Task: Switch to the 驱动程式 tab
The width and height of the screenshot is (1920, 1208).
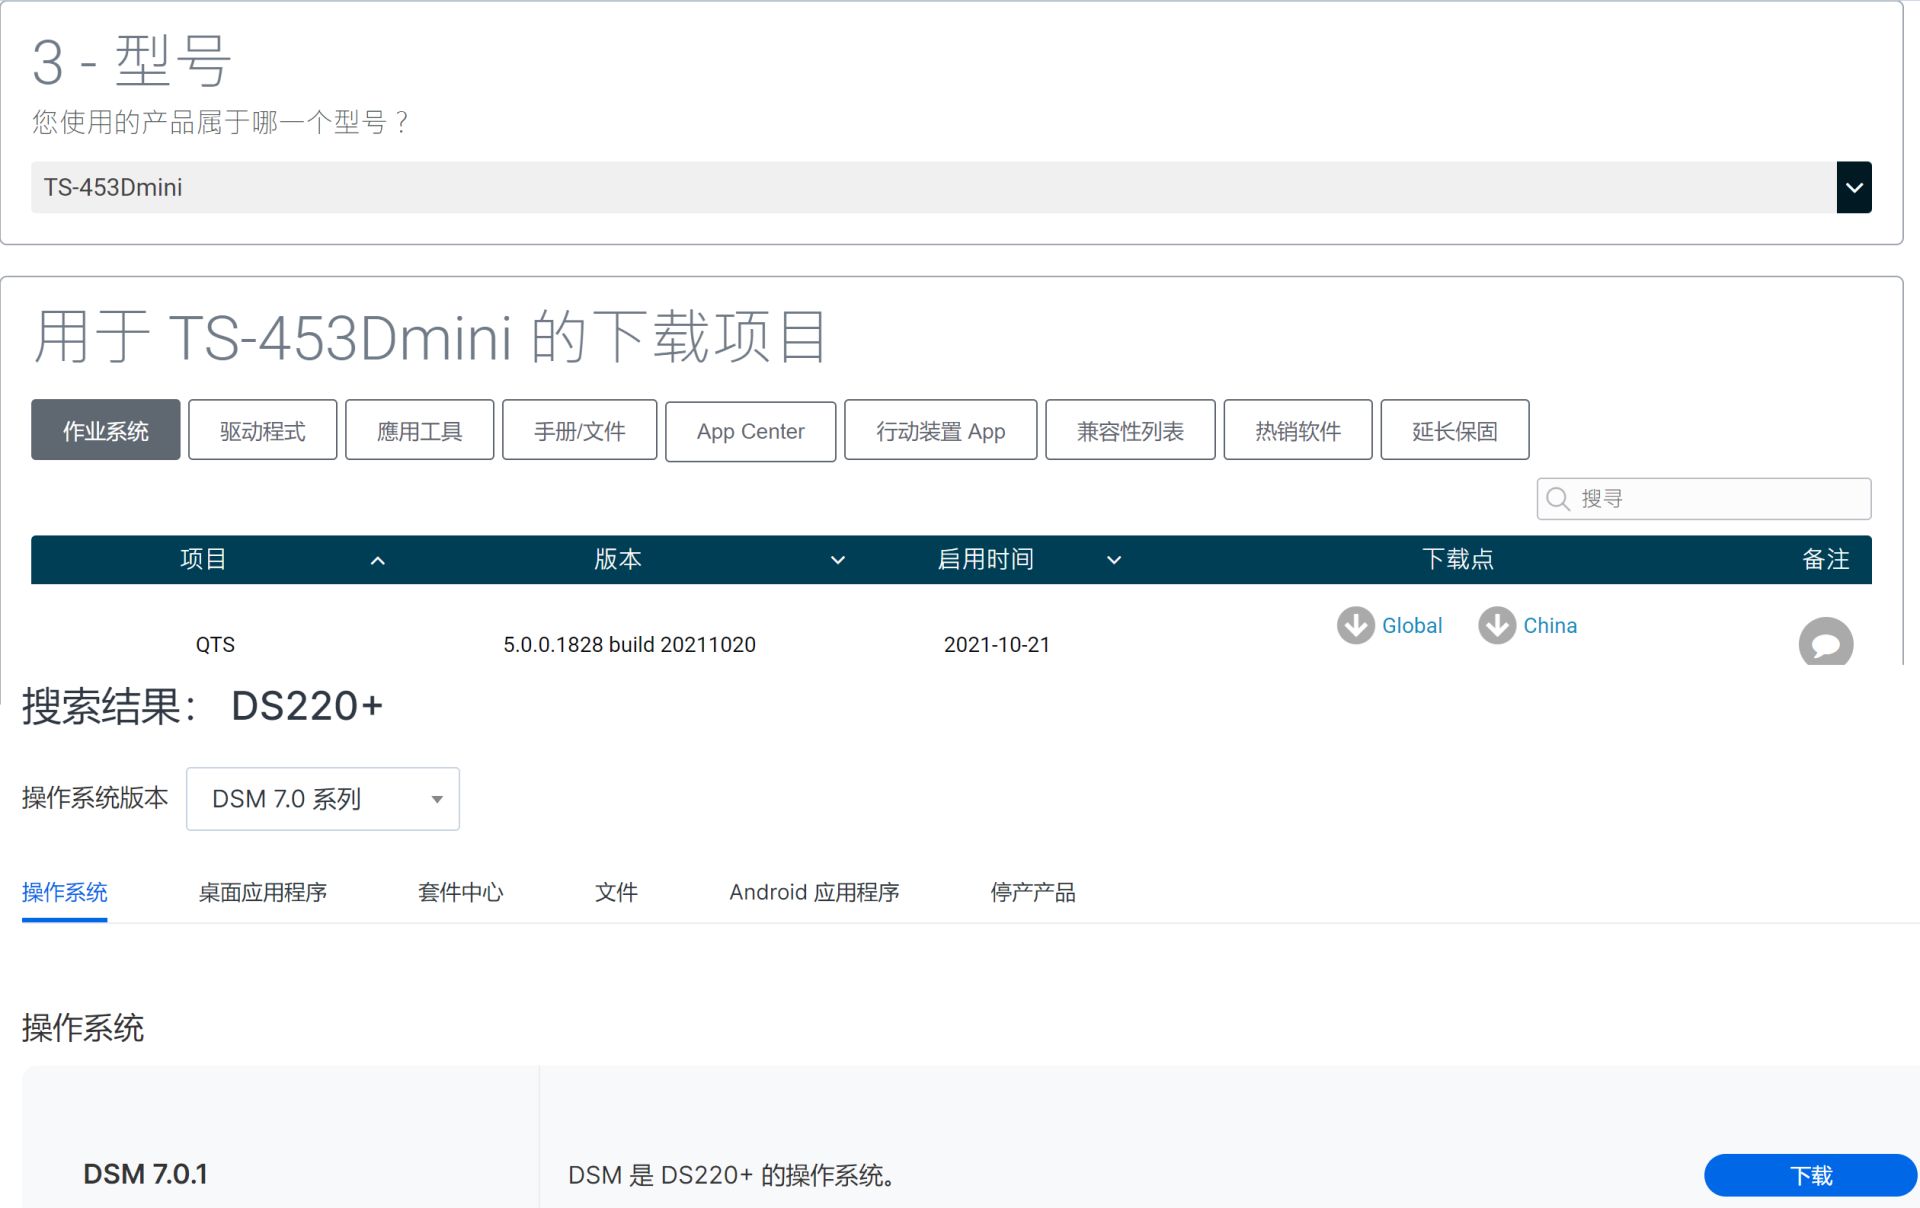Action: pos(263,430)
